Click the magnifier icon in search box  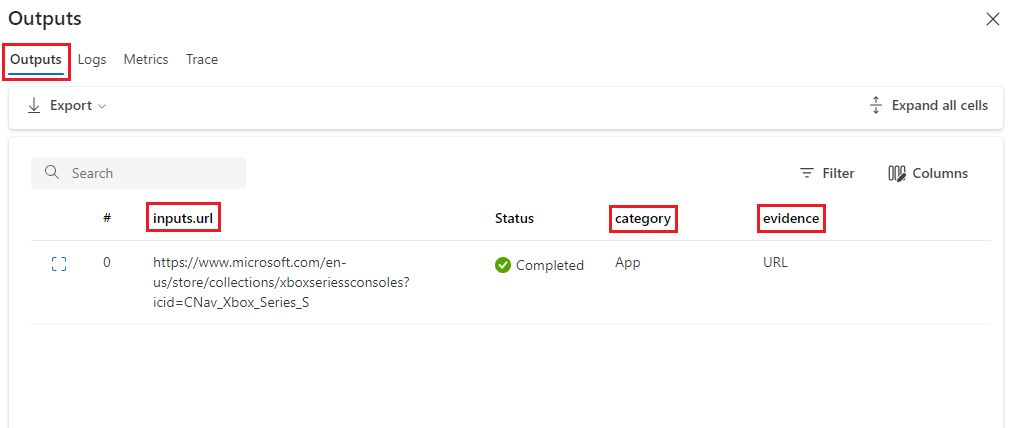pyautogui.click(x=52, y=173)
